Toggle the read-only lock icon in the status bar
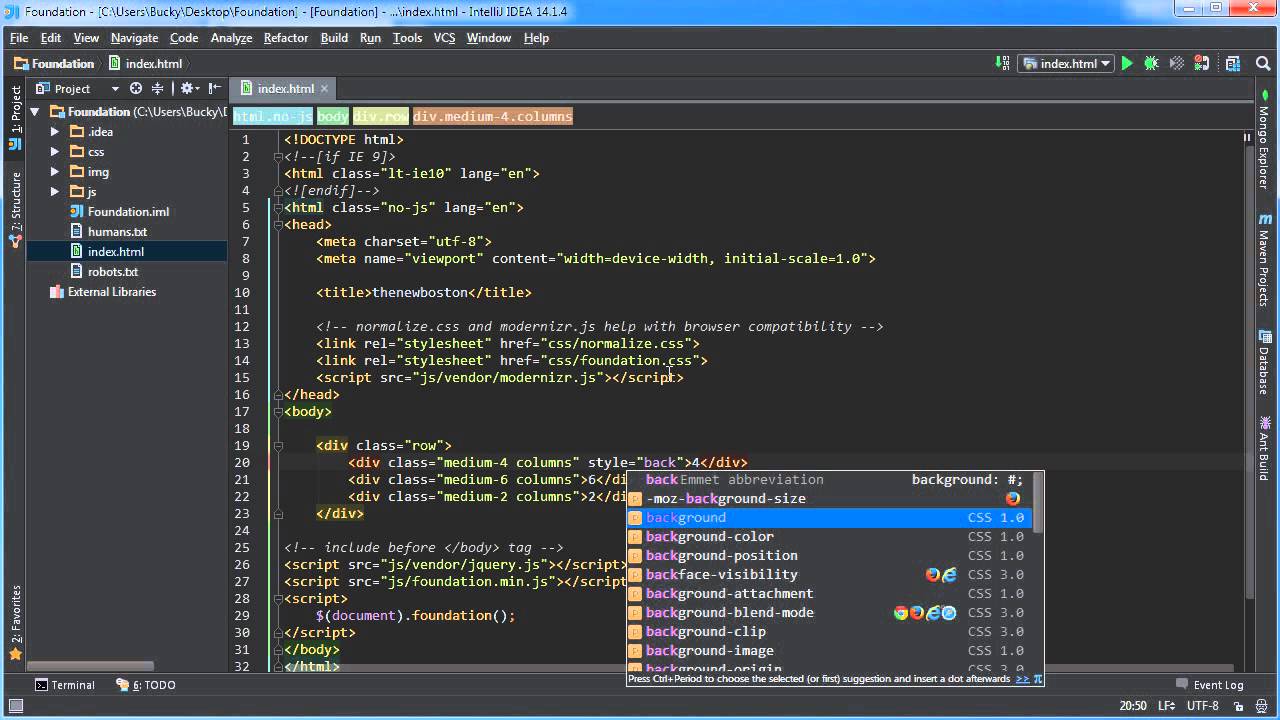 click(x=1236, y=706)
